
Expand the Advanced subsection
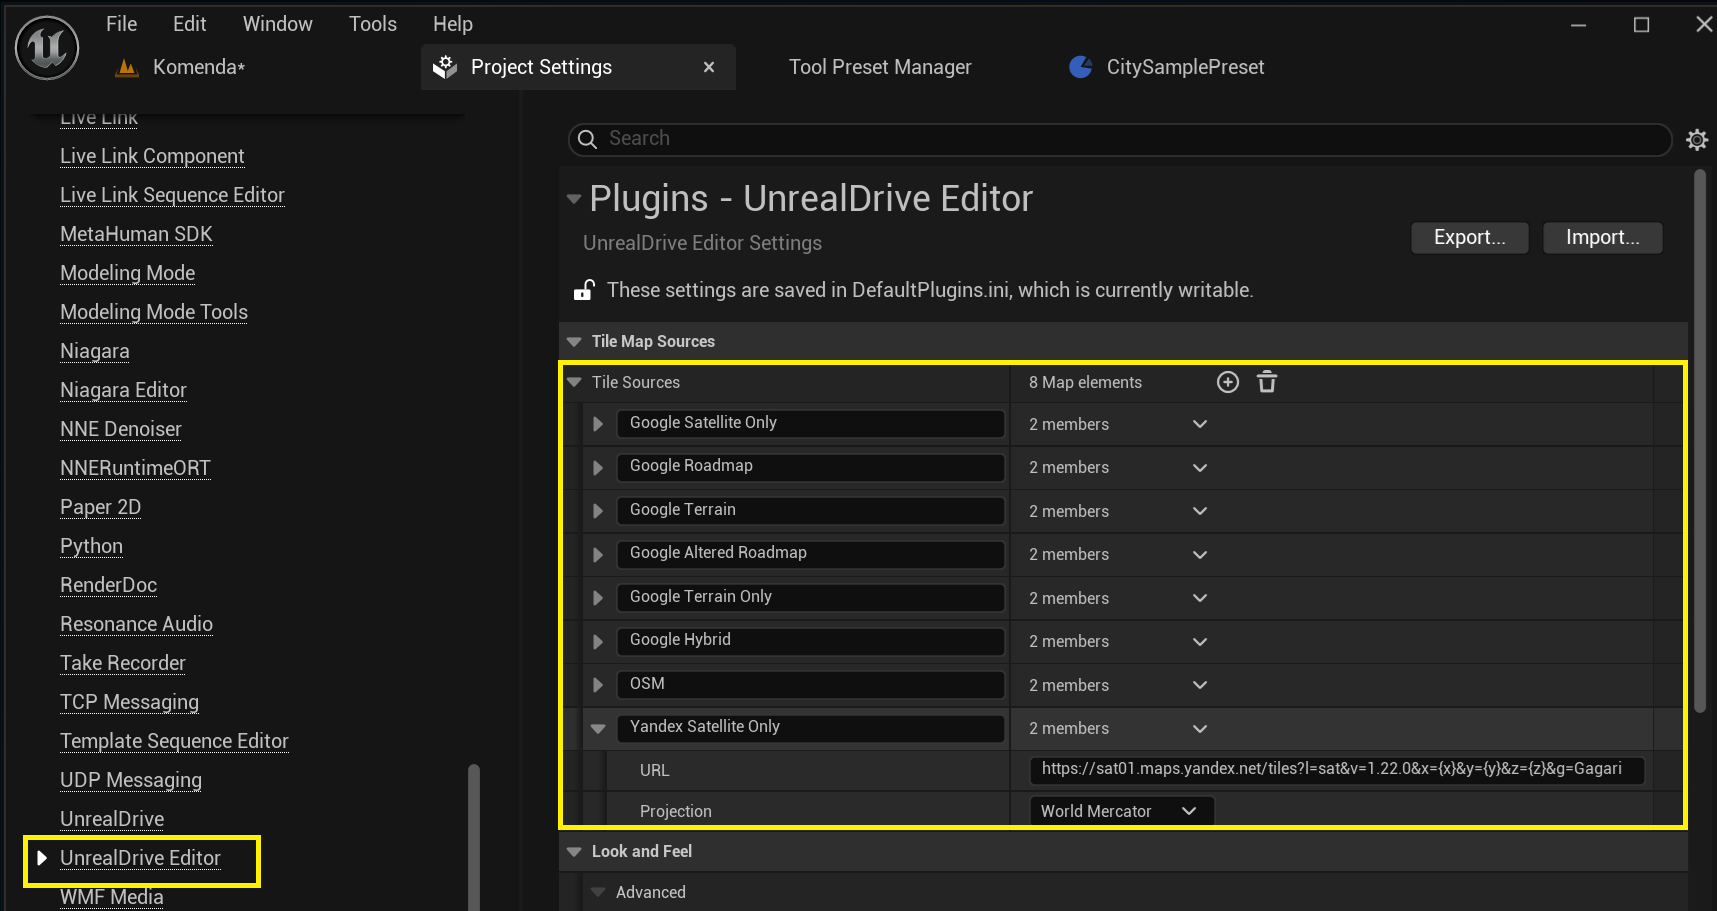tap(598, 892)
